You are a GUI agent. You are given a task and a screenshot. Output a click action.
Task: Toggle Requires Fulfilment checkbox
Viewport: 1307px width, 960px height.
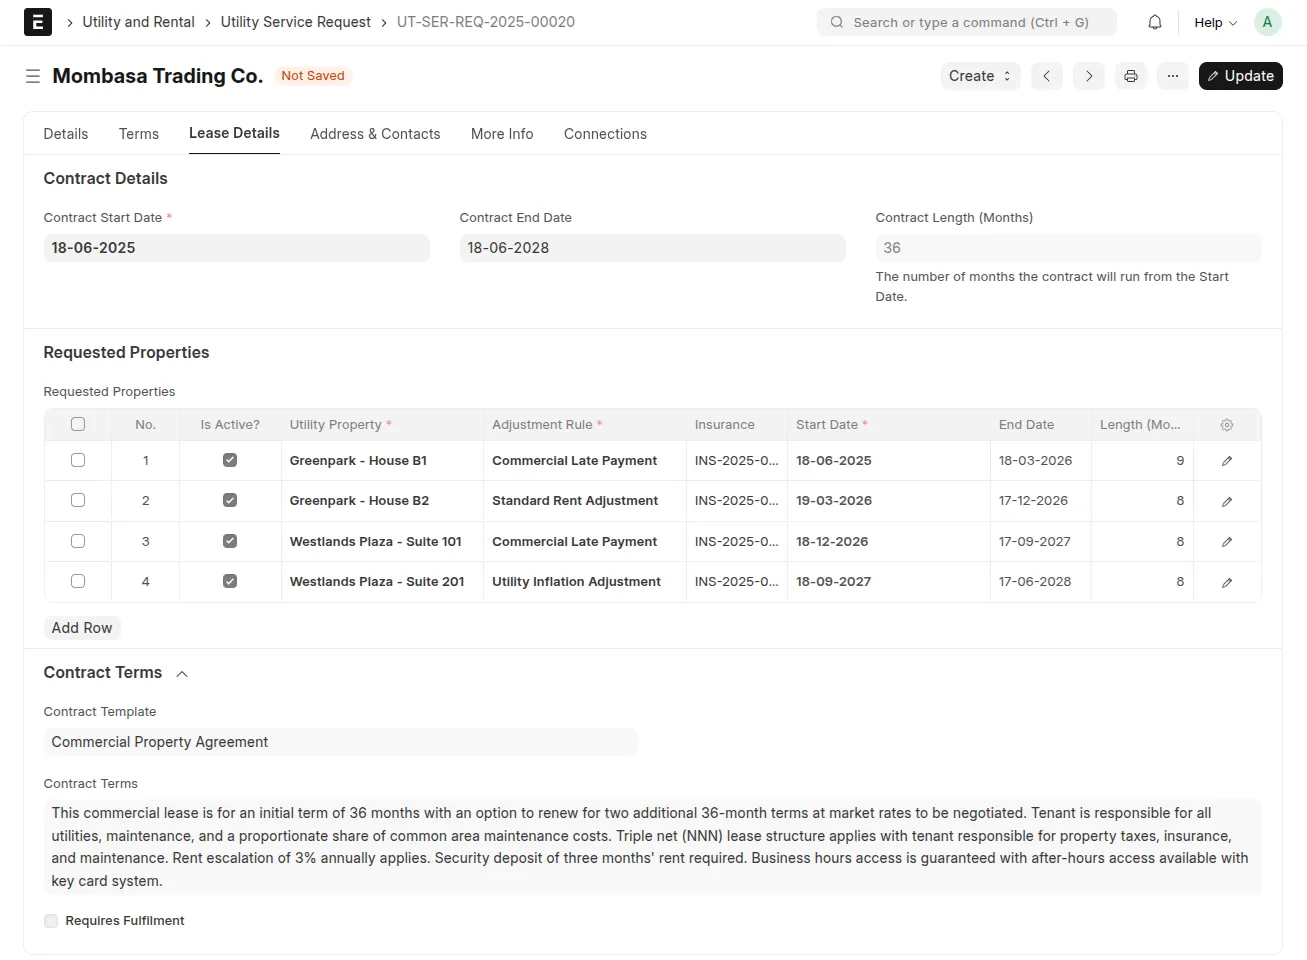(x=51, y=921)
